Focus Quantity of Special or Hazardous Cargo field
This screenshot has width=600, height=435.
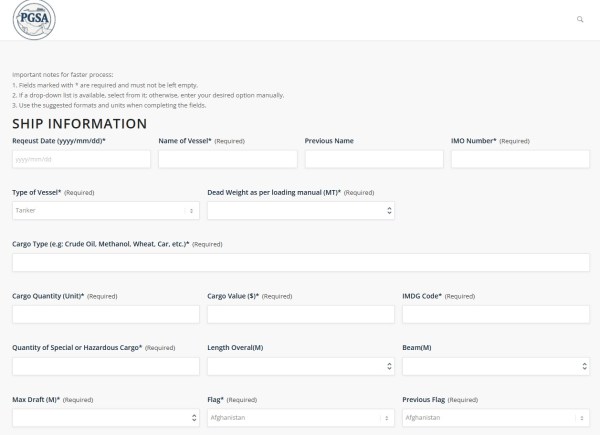pyautogui.click(x=106, y=366)
